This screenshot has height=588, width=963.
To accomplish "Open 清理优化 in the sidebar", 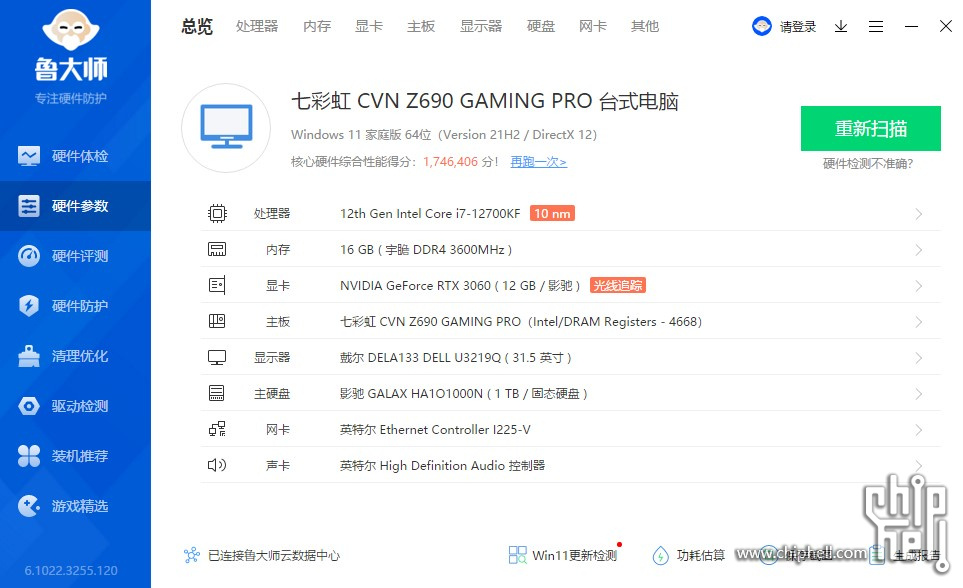I will coord(75,356).
